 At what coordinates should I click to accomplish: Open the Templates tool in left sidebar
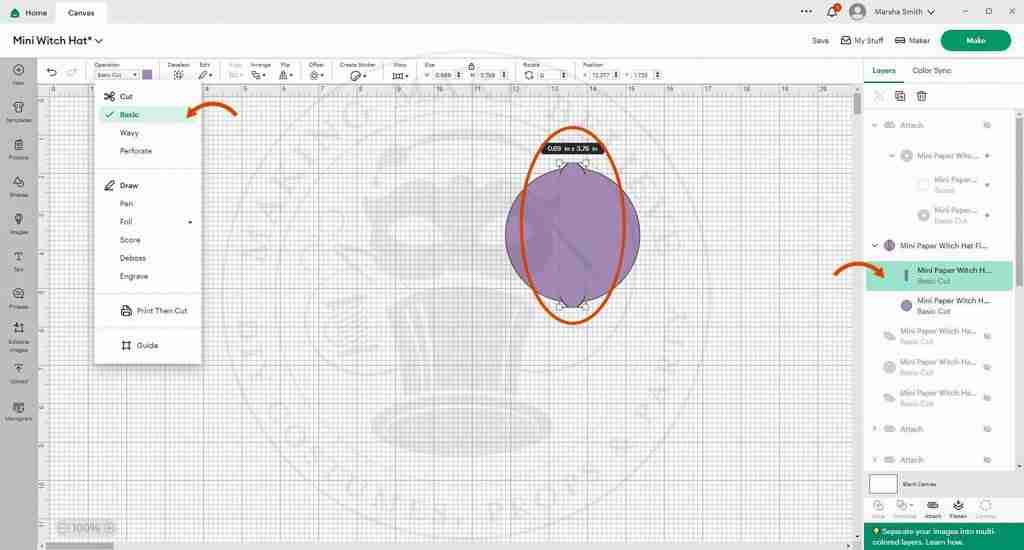click(18, 109)
